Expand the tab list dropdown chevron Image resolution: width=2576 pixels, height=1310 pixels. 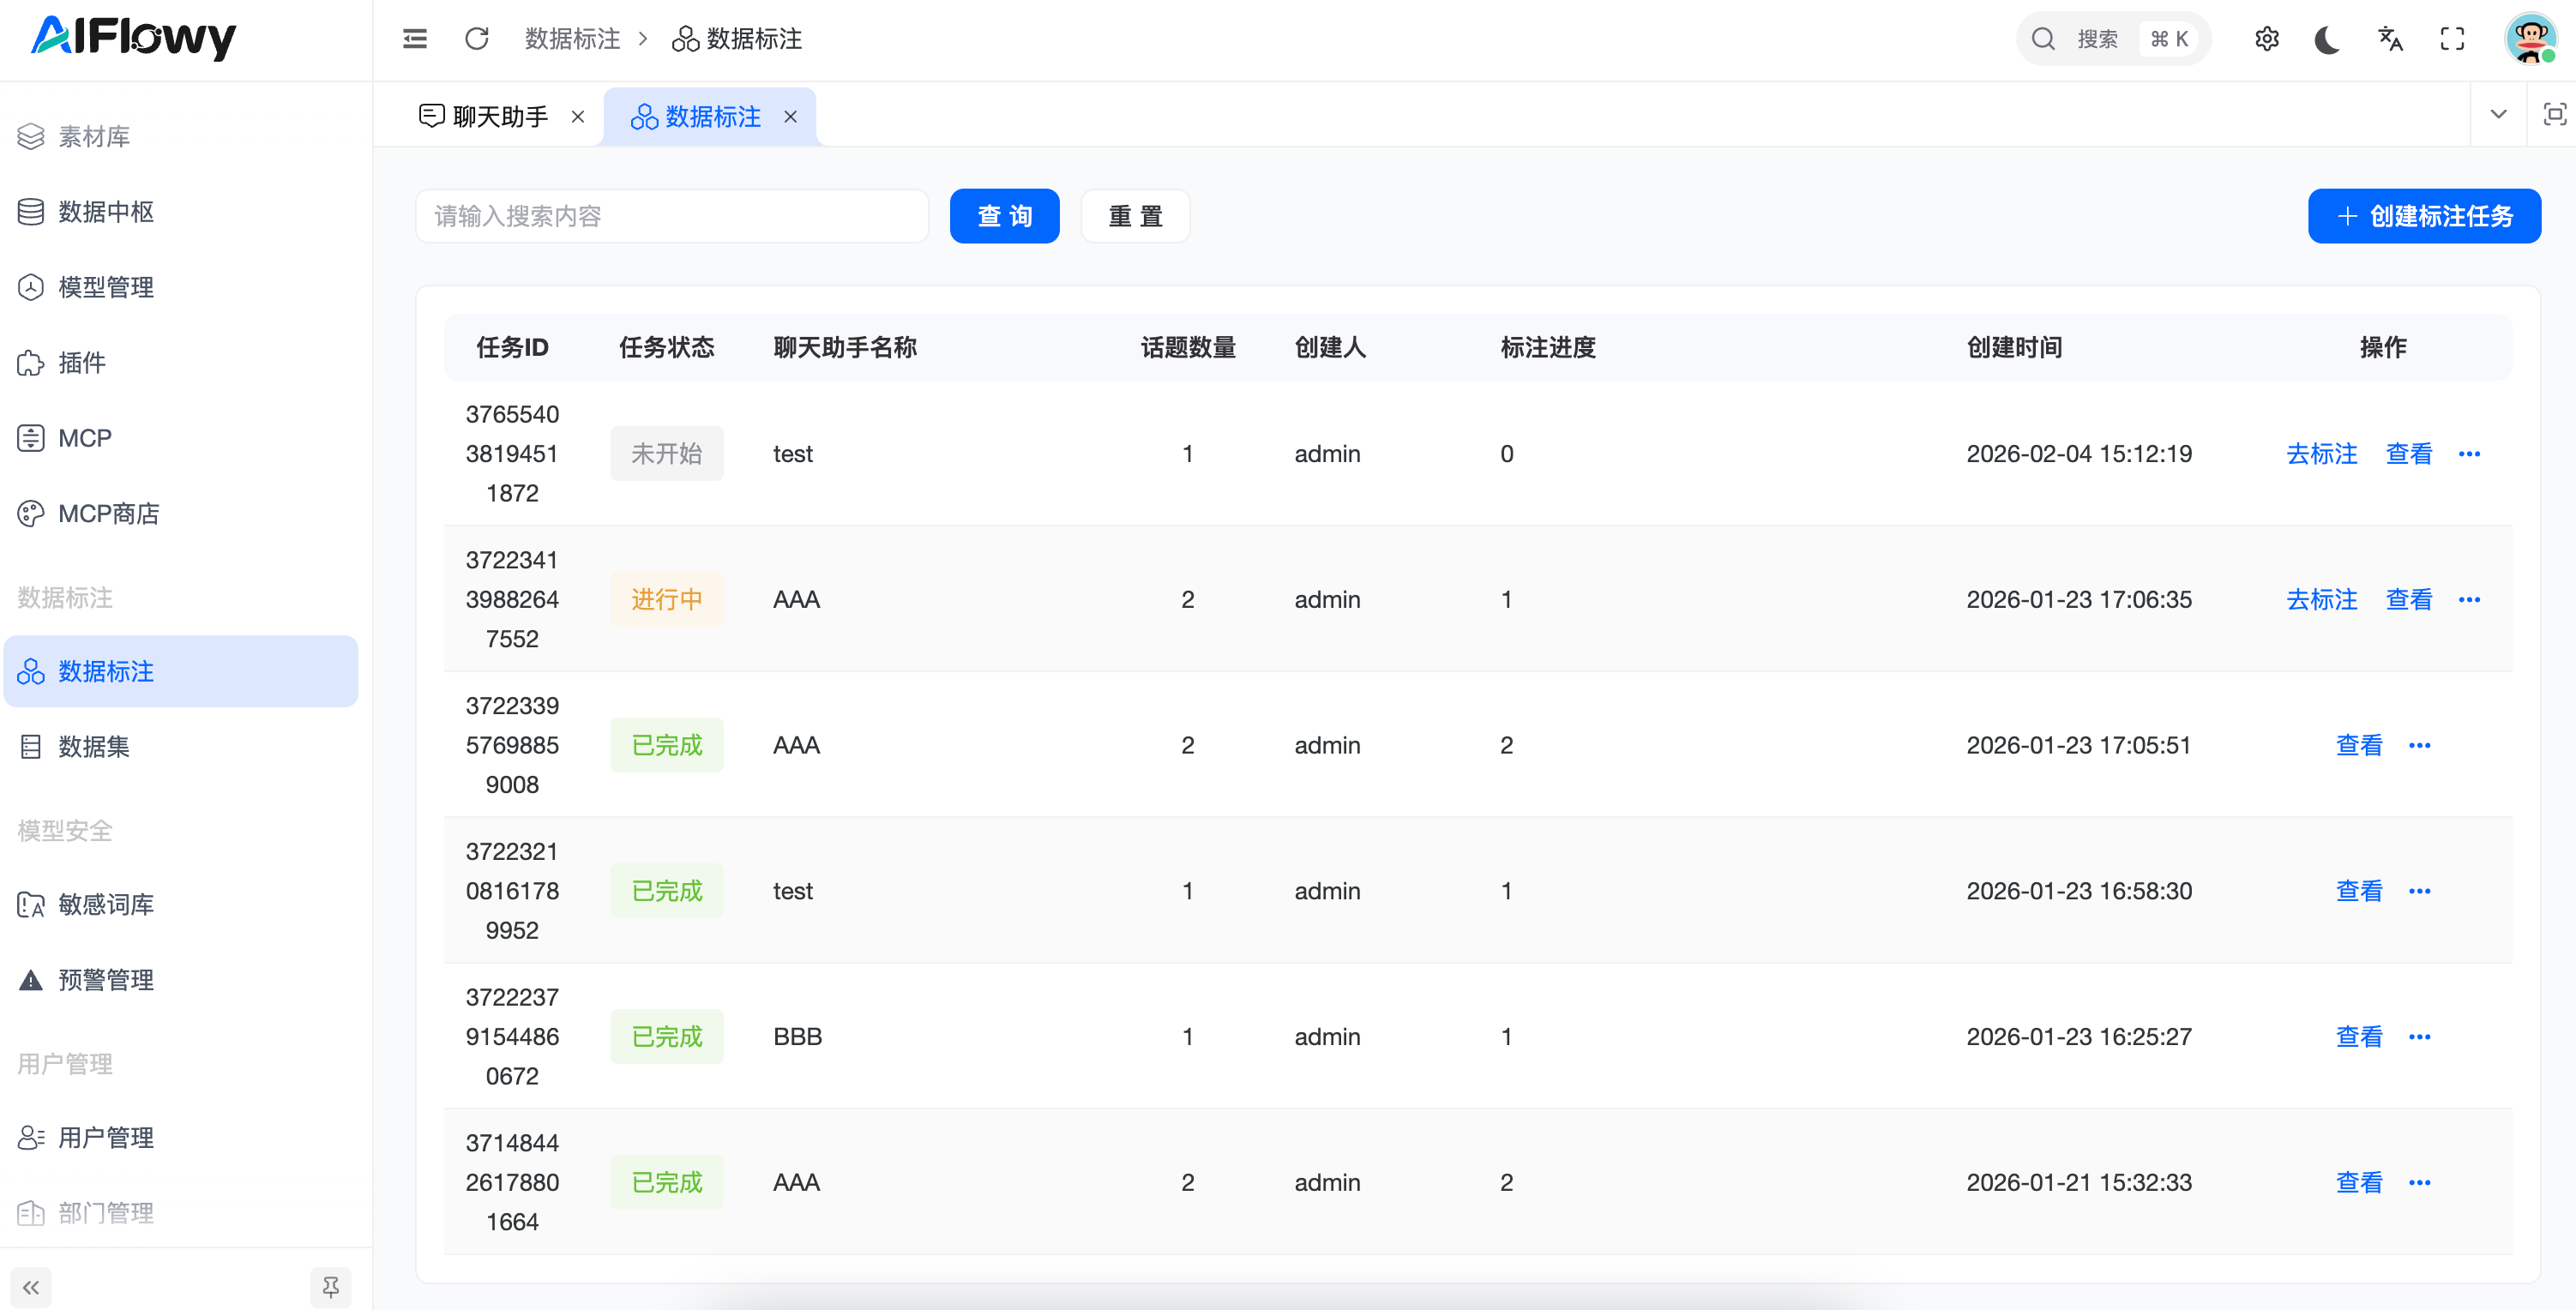(2498, 115)
